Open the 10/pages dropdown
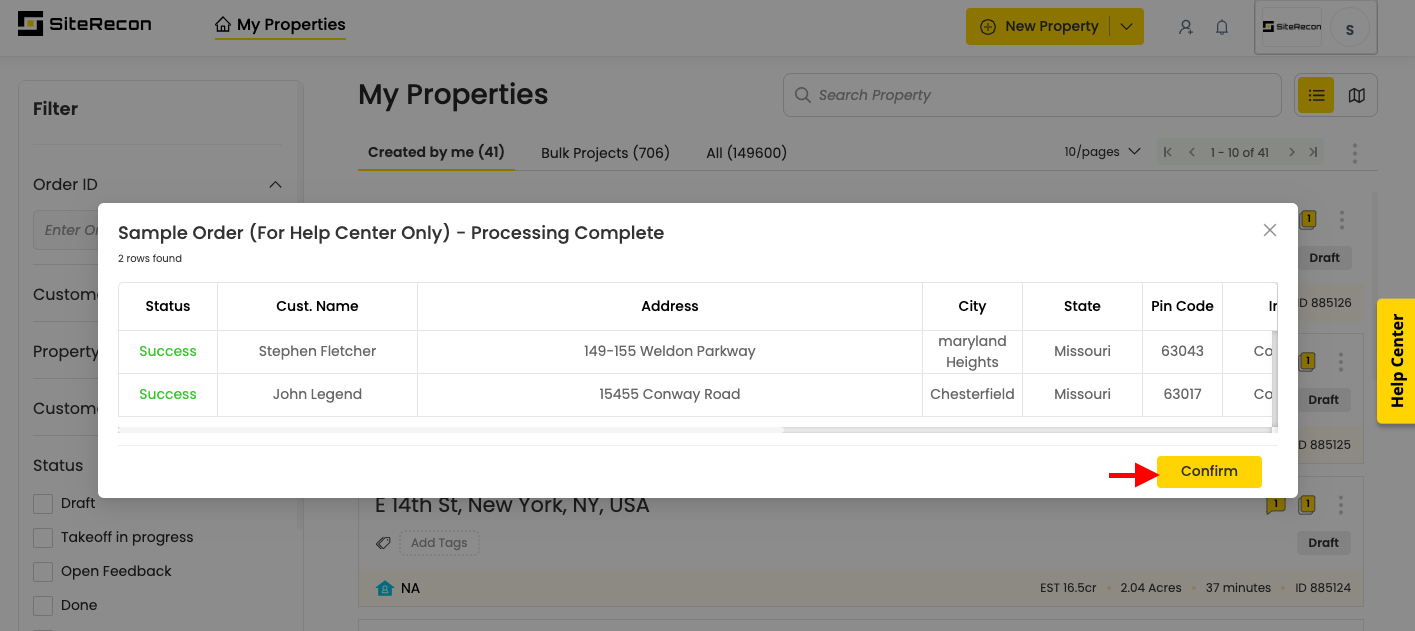Screen dimensions: 1415x631 [1102, 152]
